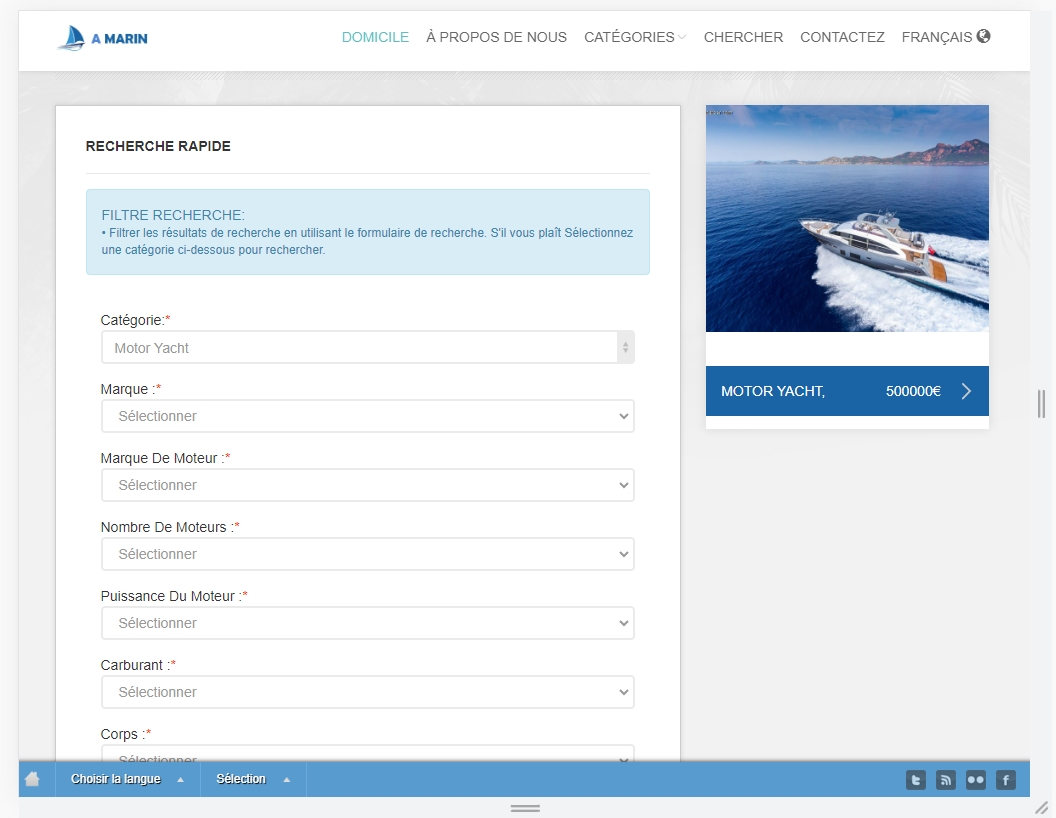Go to the Domicile menu item

coord(375,37)
